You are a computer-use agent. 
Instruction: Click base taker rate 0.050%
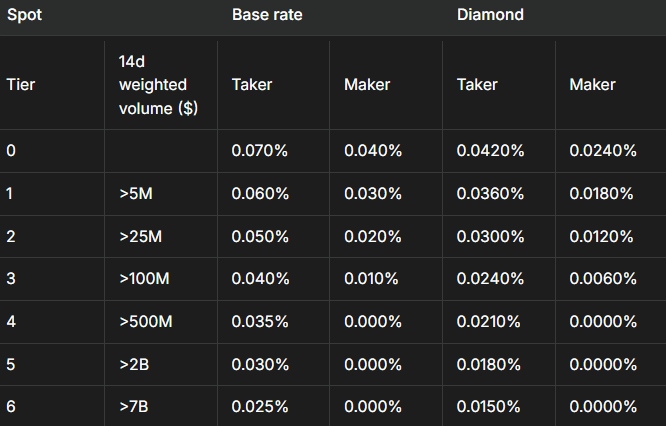pos(260,237)
